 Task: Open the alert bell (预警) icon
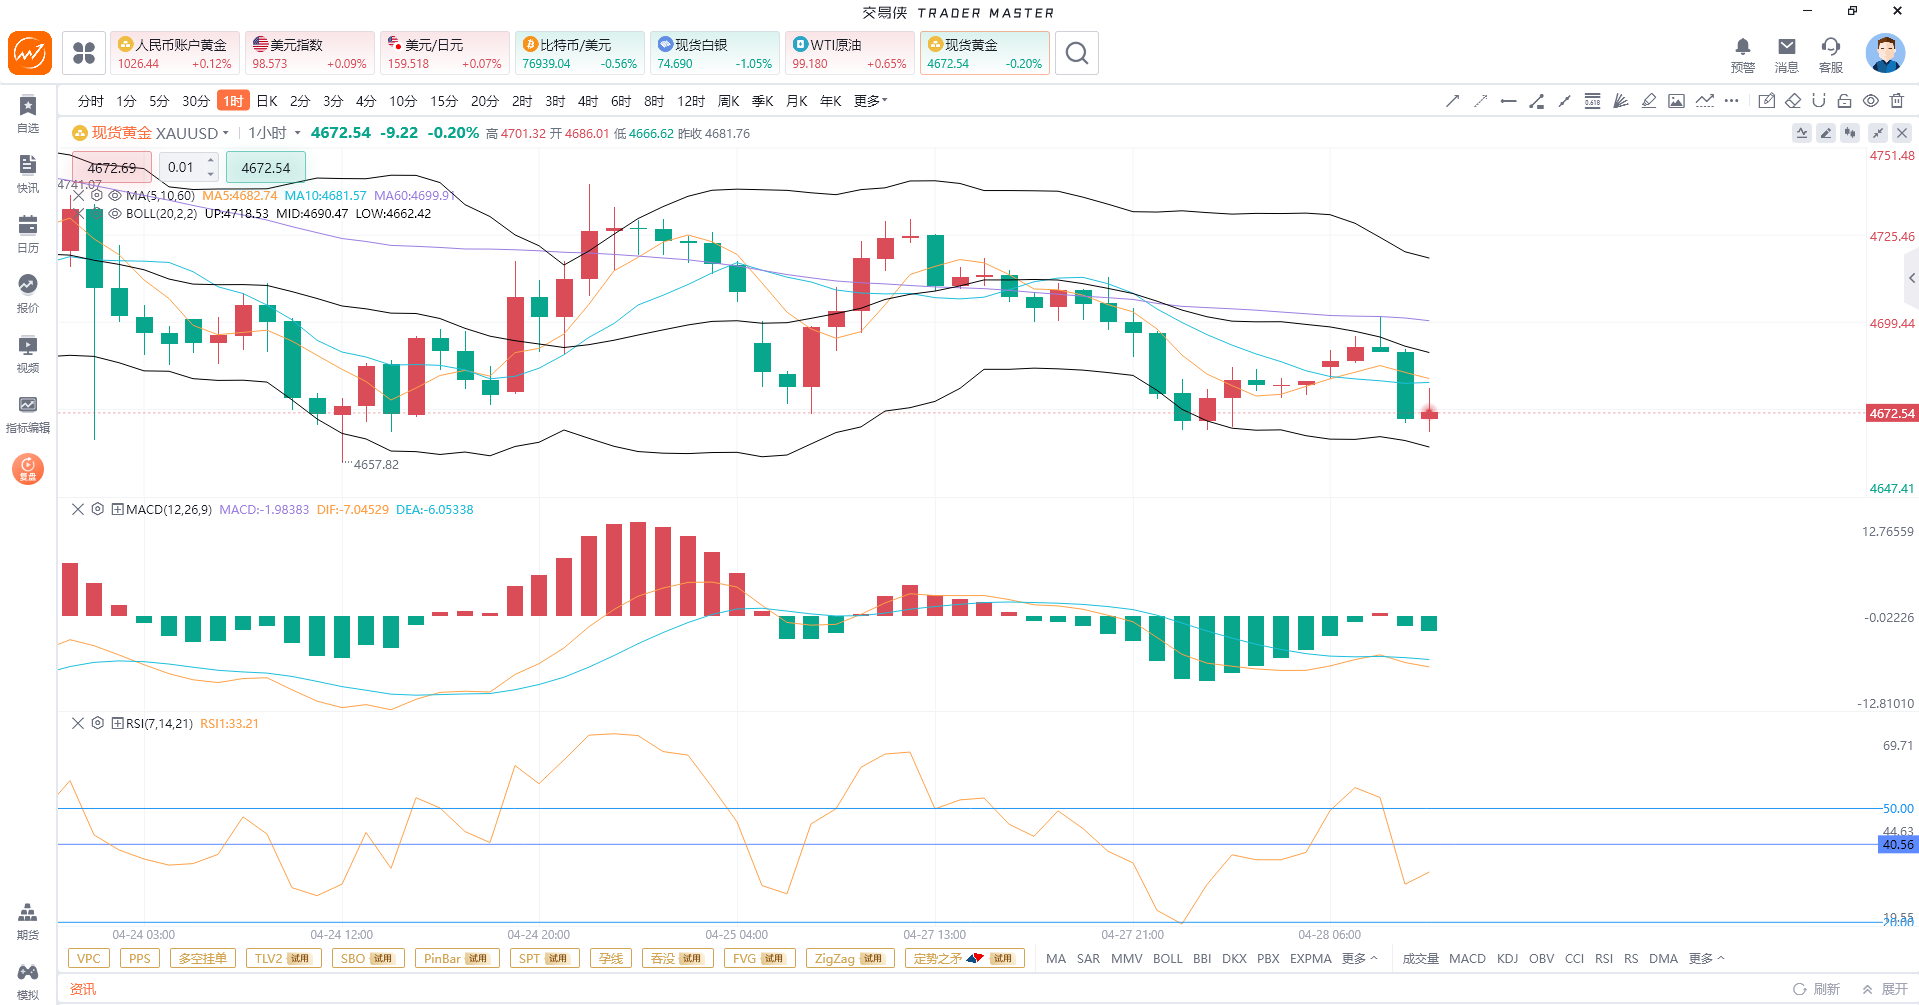click(x=1742, y=54)
